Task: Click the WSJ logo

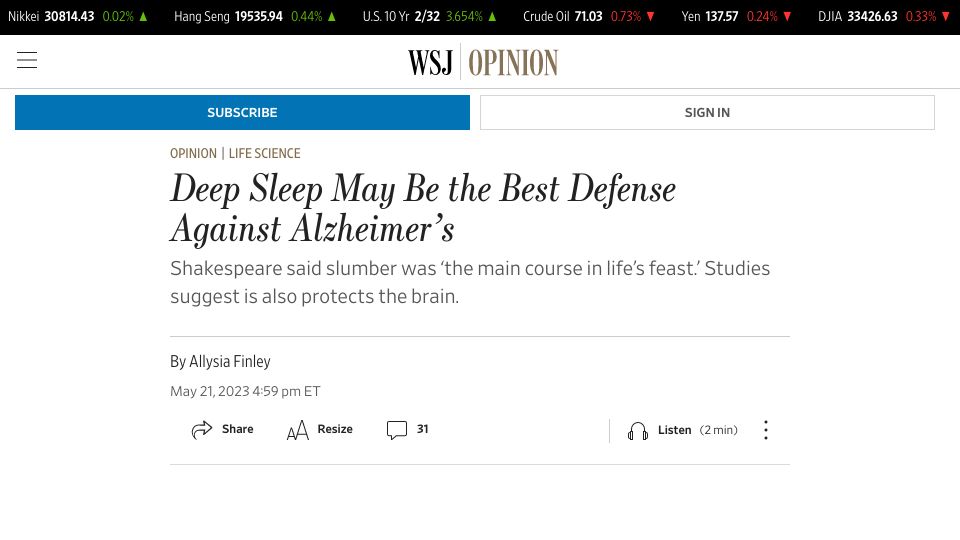Action: click(x=430, y=62)
